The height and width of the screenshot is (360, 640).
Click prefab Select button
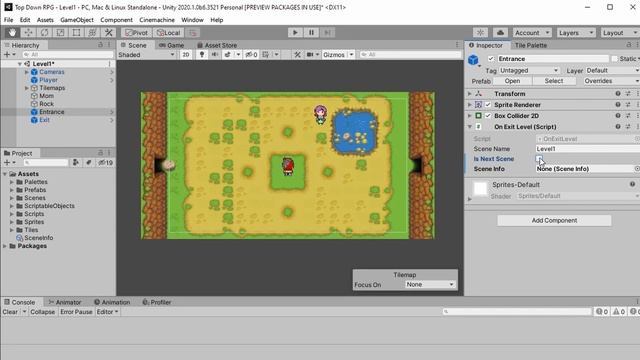554,81
